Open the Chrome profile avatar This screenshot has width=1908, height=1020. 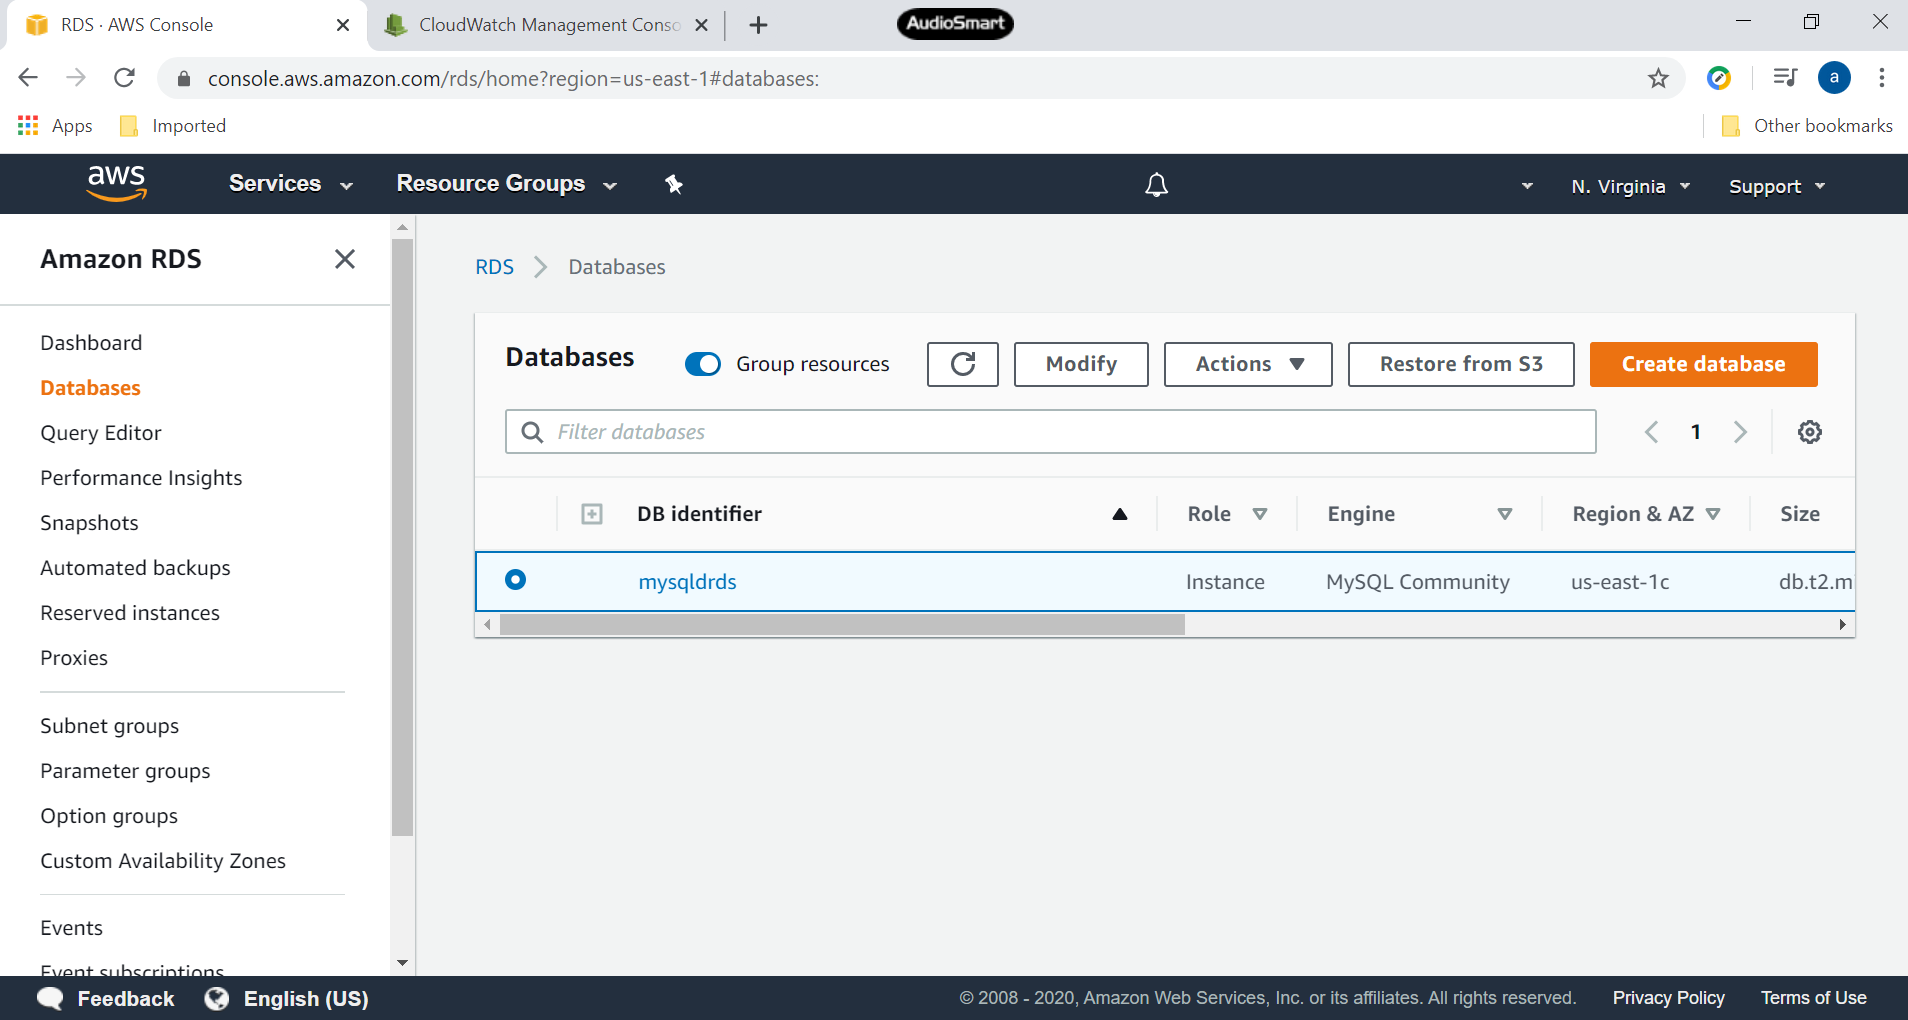1834,77
